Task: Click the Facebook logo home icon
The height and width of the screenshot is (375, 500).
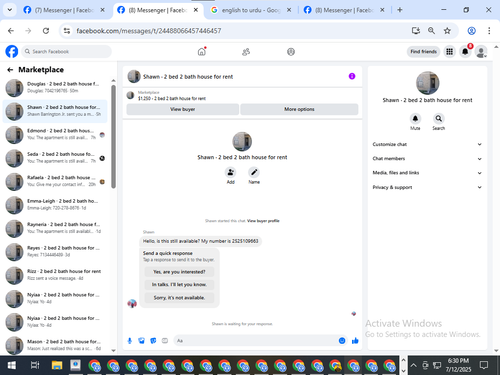Action: [12, 52]
